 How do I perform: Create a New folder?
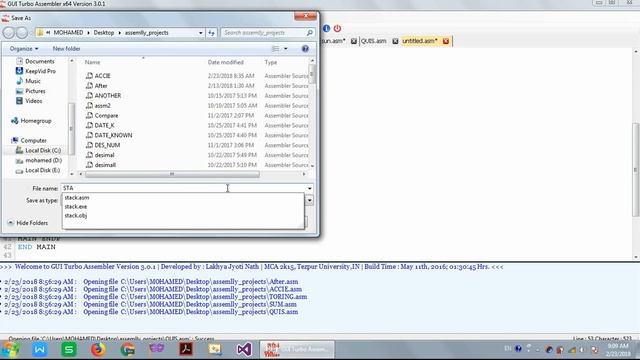coord(66,49)
